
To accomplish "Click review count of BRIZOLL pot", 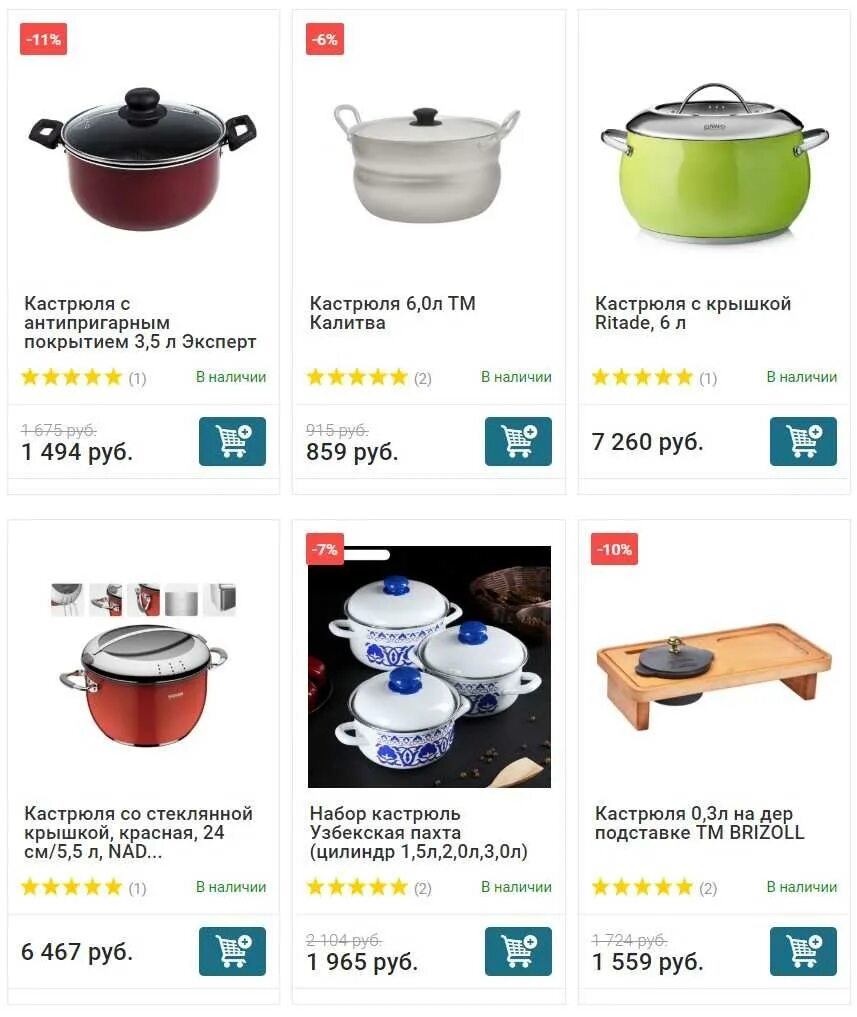I will pos(708,888).
